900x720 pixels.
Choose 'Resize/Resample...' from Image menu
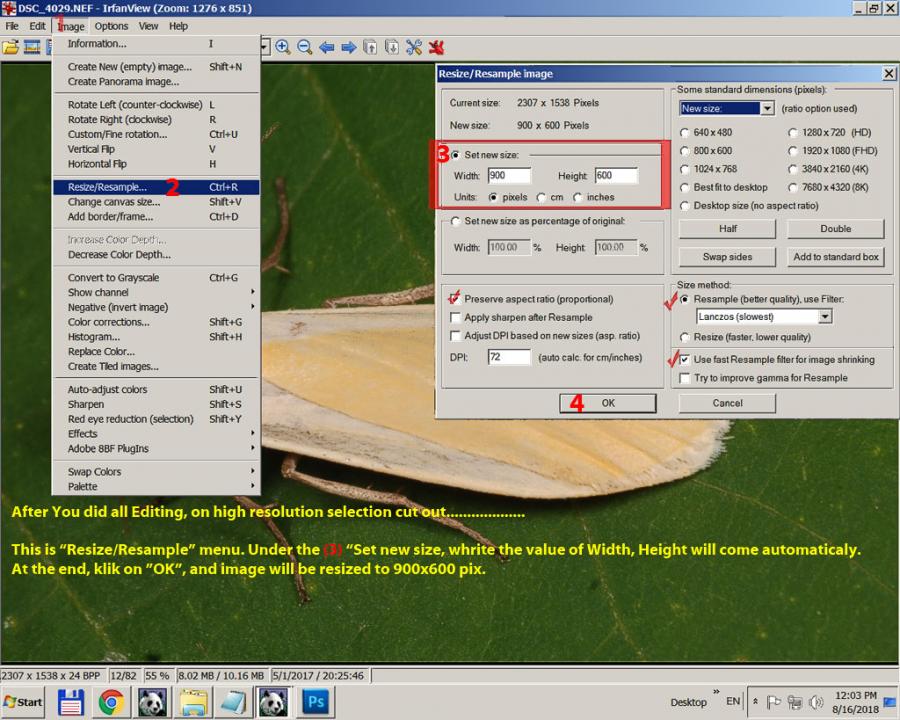[156, 187]
